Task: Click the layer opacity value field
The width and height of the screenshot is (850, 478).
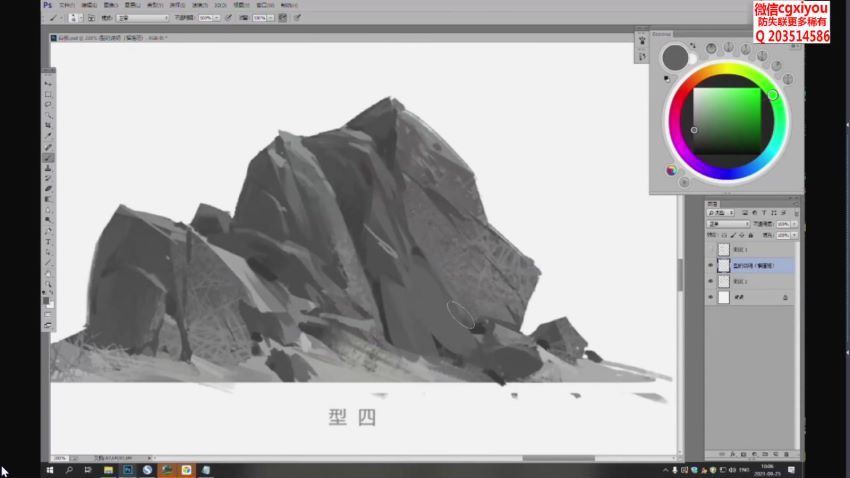Action: [783, 224]
